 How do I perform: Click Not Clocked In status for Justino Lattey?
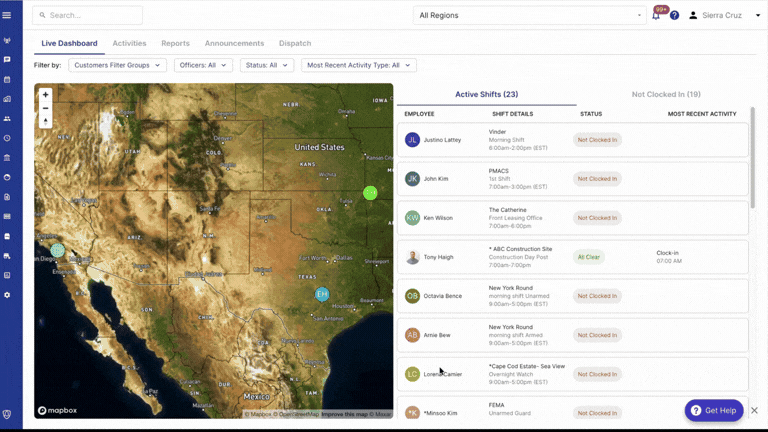coord(597,140)
